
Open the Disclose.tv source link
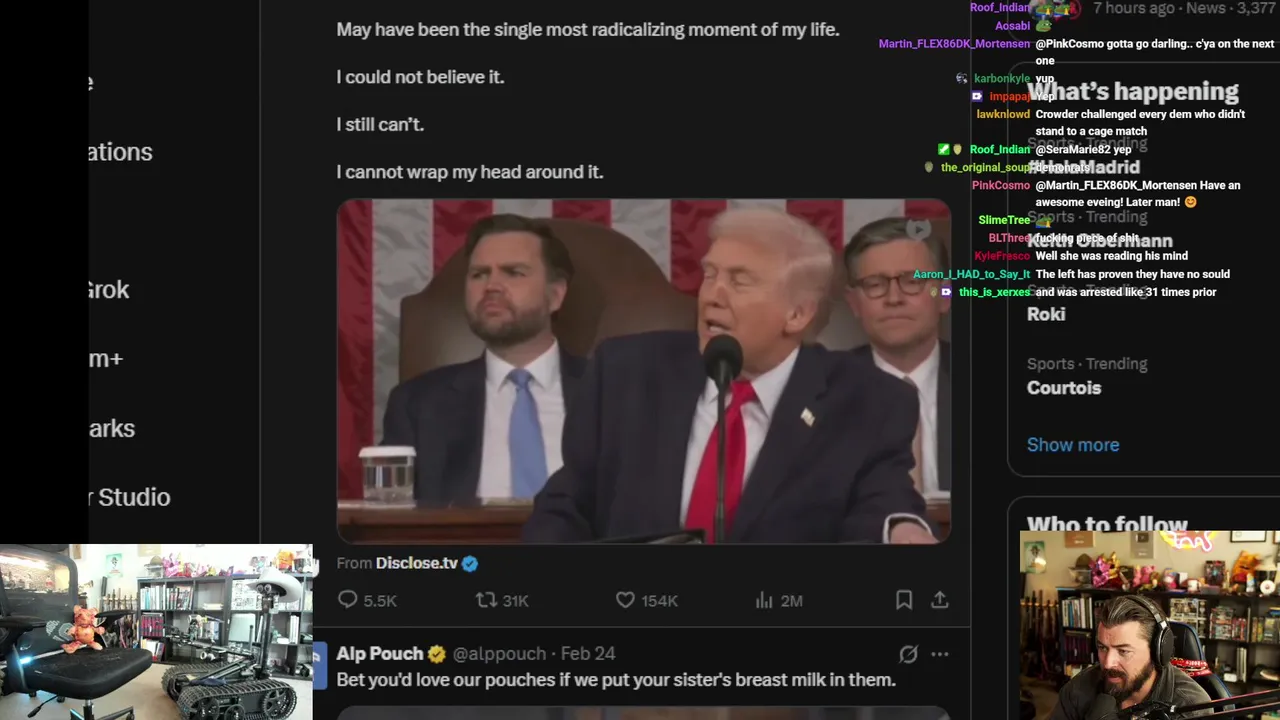(x=416, y=563)
